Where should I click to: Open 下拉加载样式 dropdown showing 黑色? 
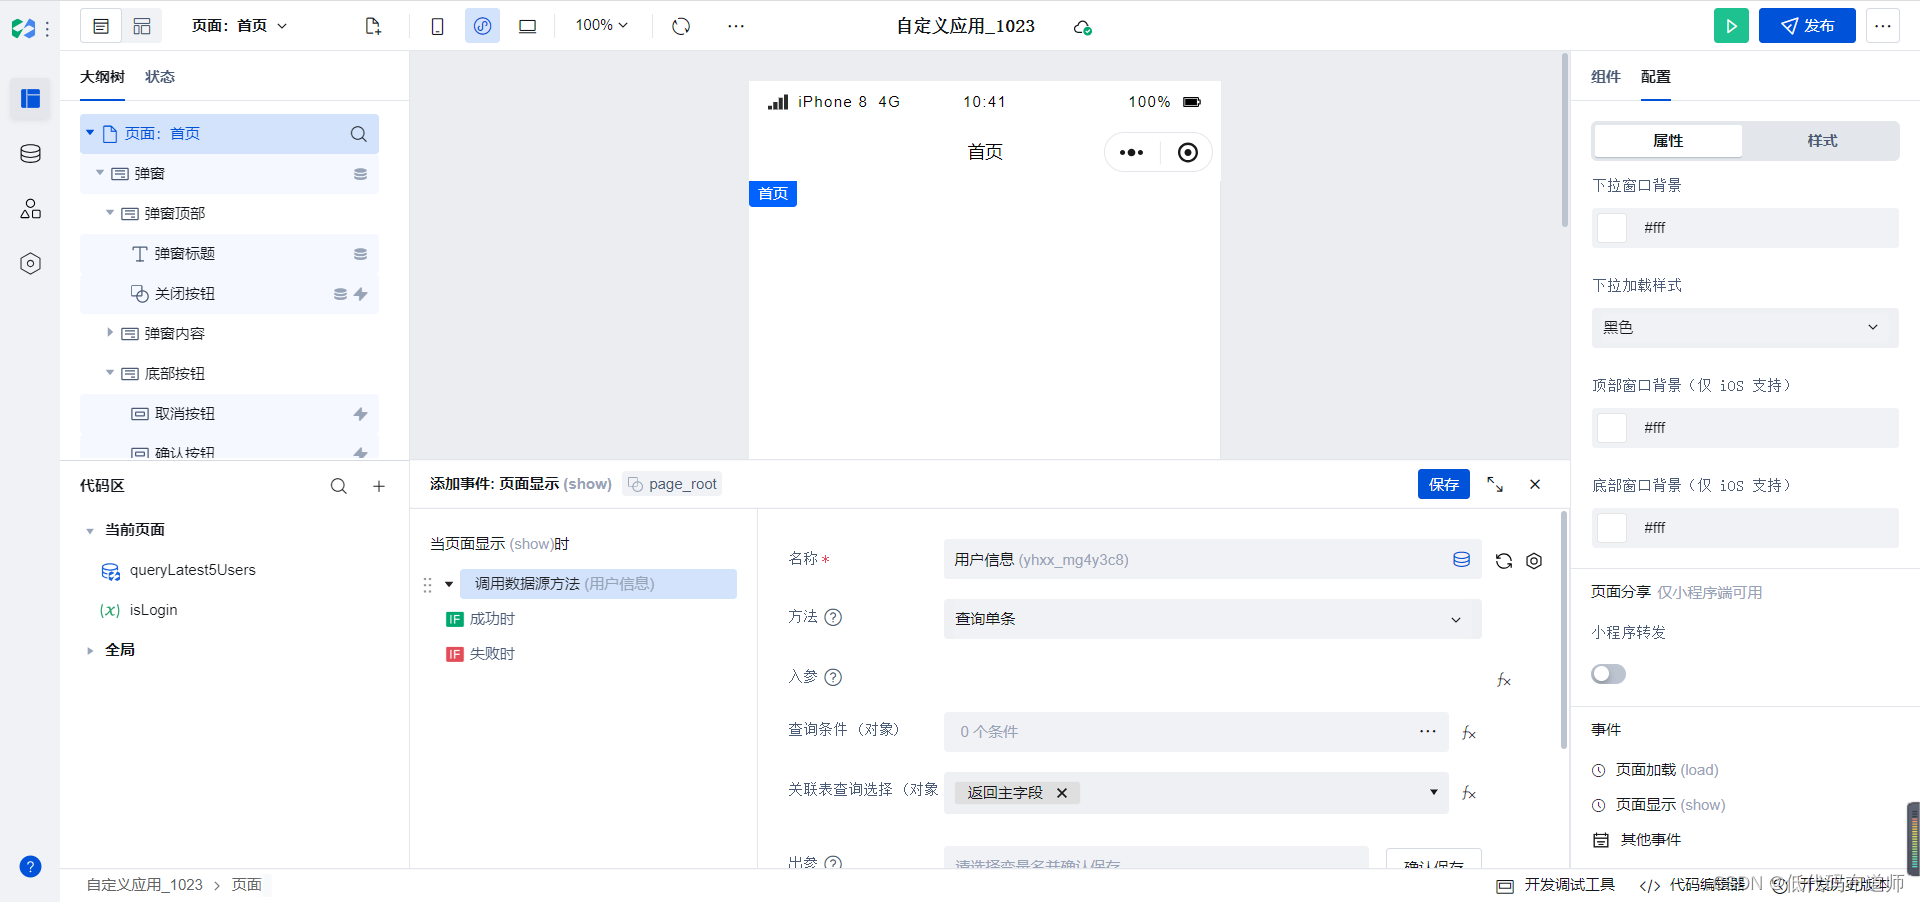[x=1744, y=328]
